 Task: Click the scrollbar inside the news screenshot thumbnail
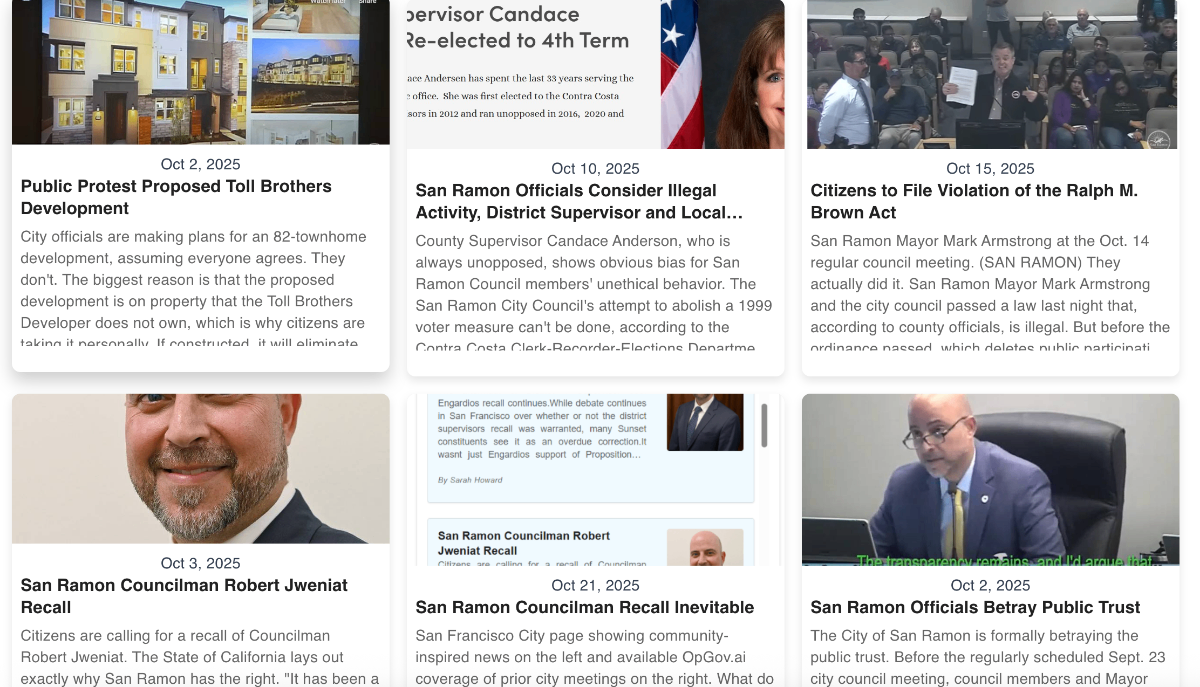point(765,425)
